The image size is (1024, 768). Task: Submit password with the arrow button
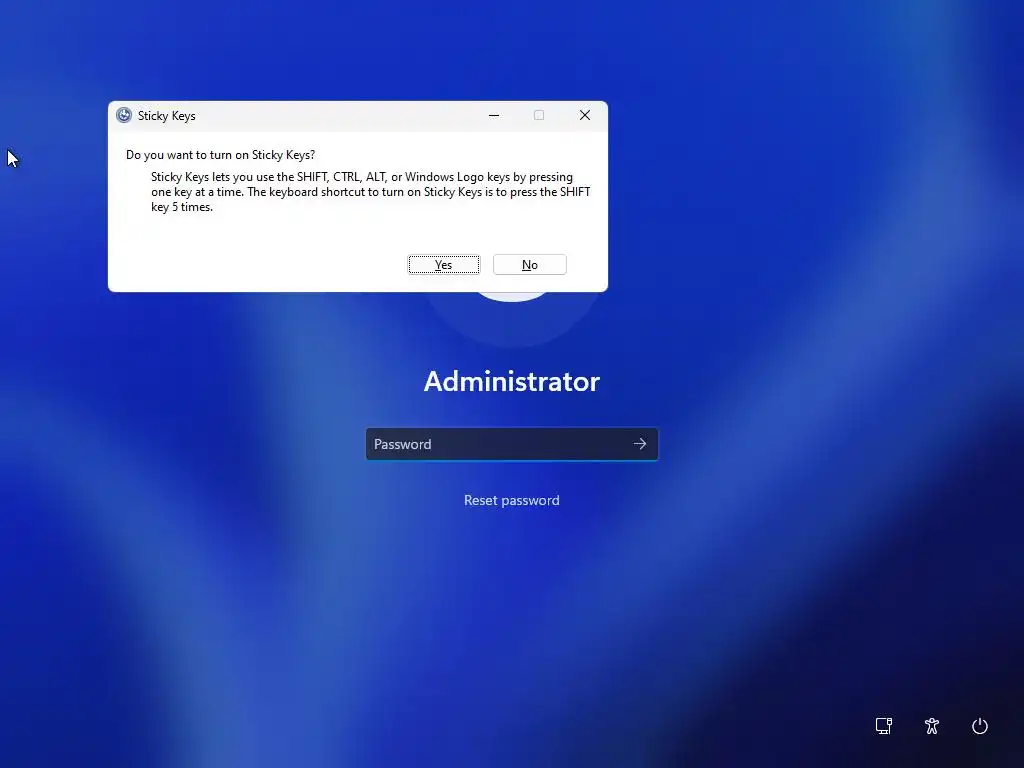pyautogui.click(x=640, y=444)
